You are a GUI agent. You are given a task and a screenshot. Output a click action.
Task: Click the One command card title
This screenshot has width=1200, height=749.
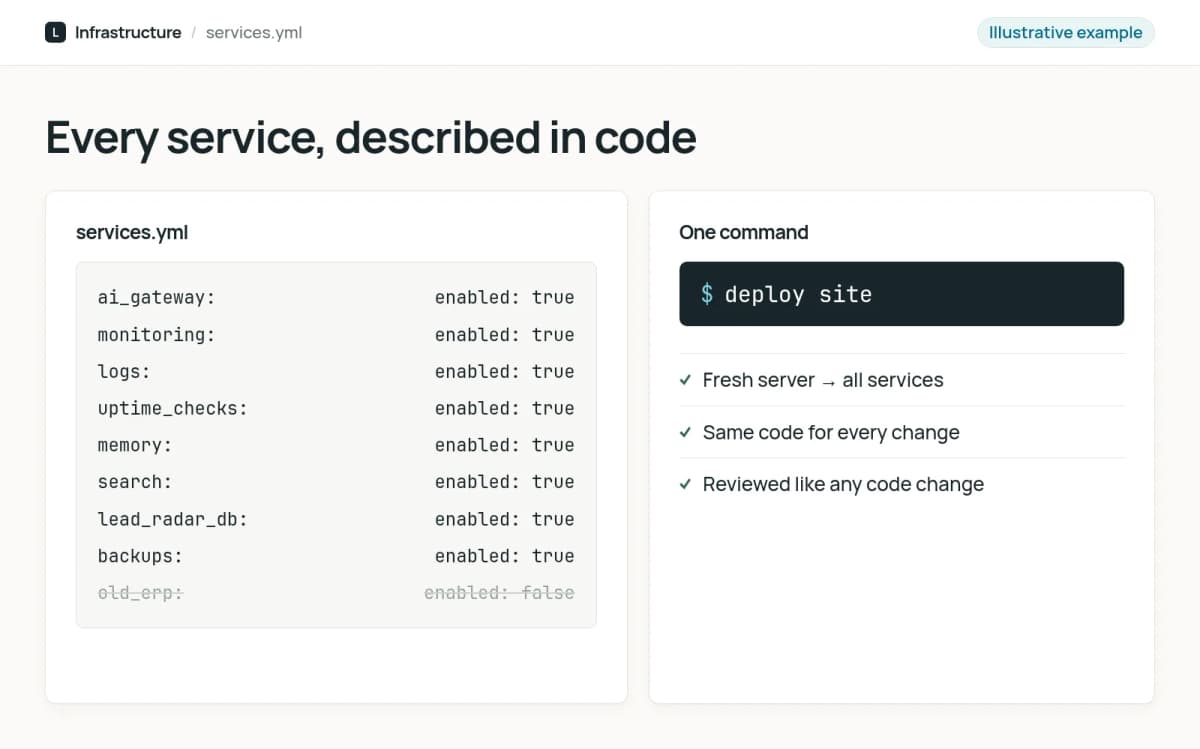(743, 232)
